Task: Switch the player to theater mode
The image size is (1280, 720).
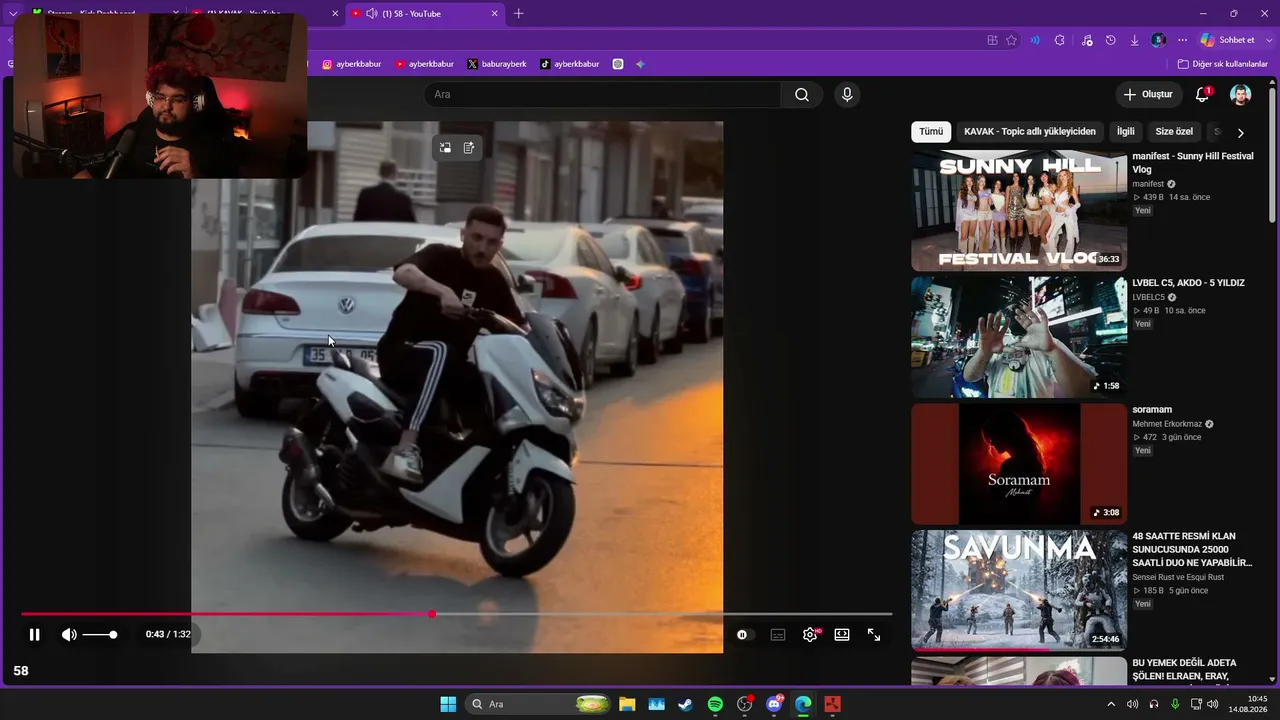Action: 842,635
